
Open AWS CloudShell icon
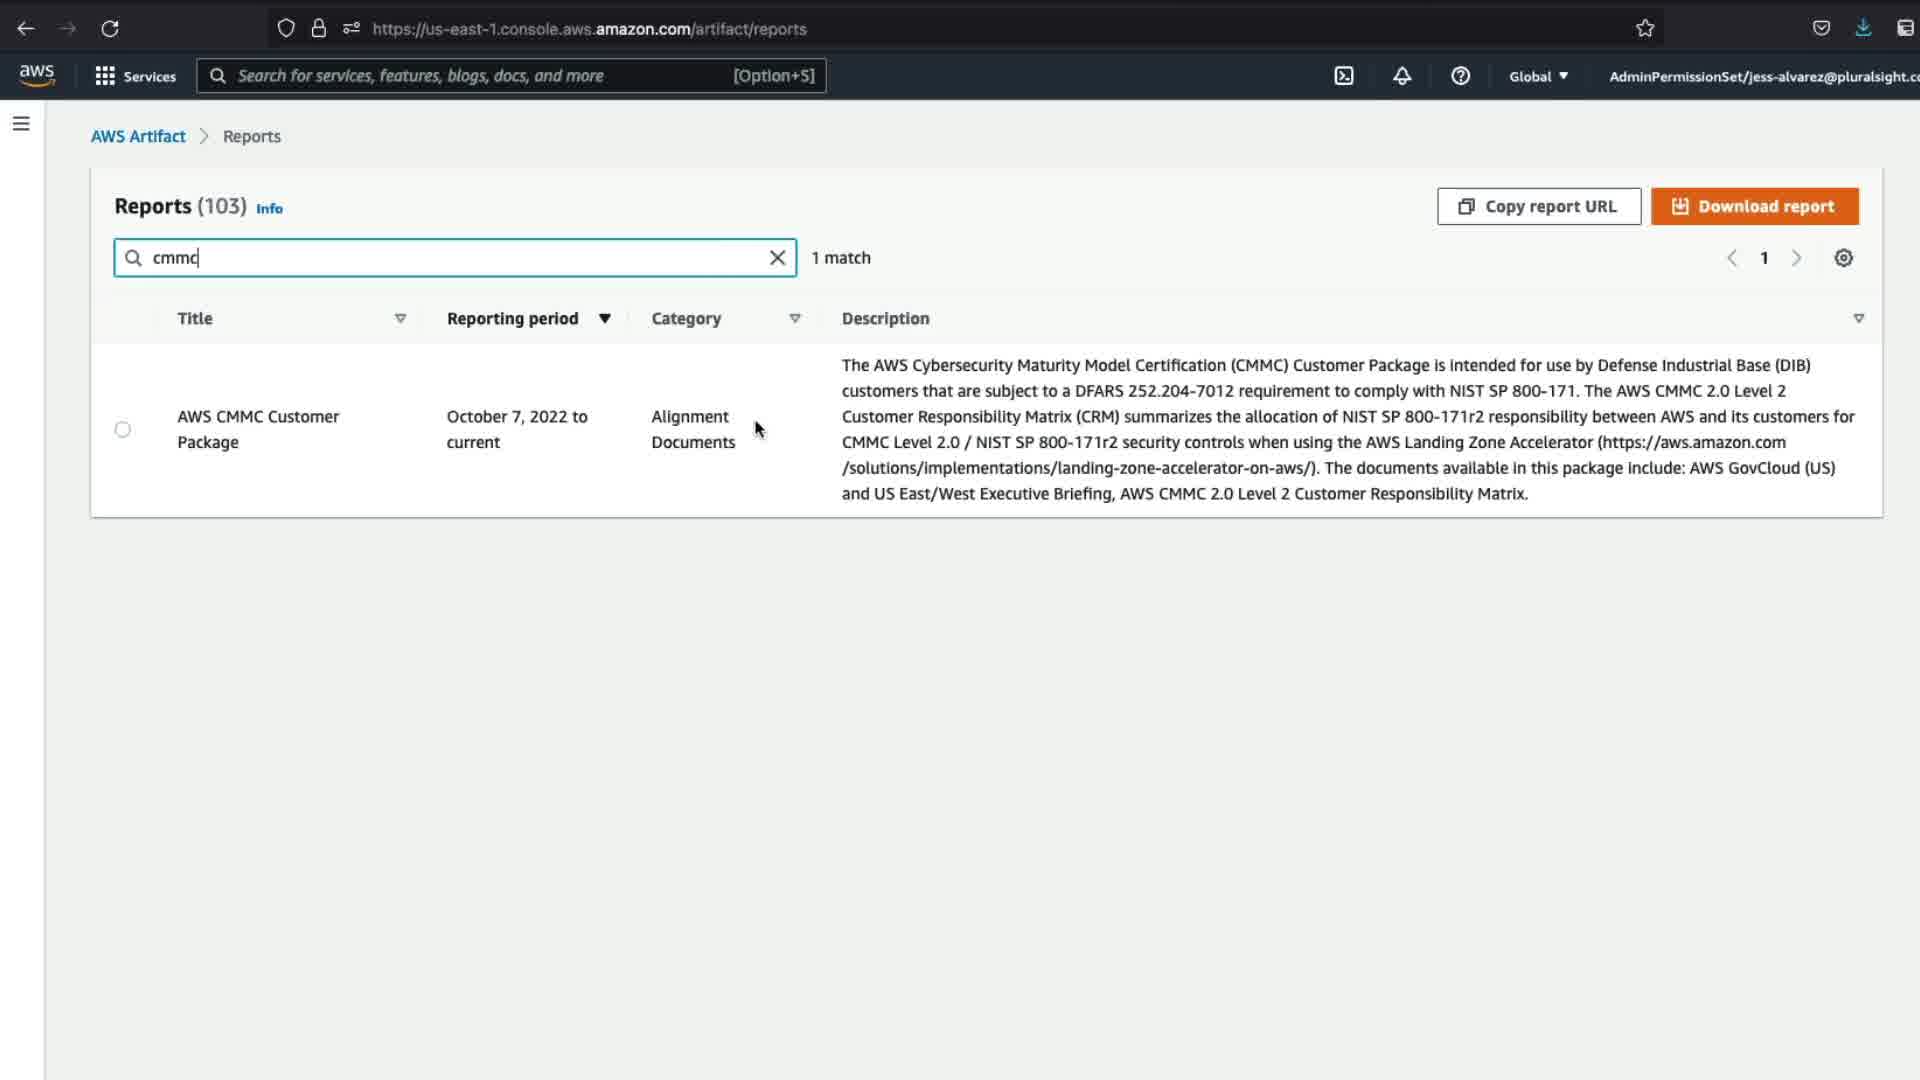coord(1344,76)
